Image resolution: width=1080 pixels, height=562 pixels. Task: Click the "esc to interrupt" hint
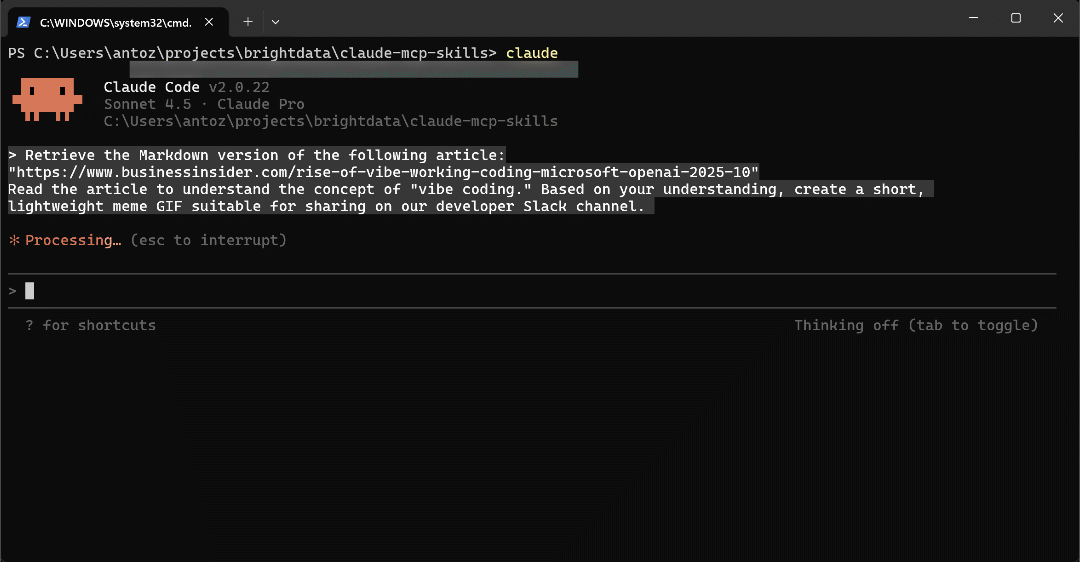208,240
